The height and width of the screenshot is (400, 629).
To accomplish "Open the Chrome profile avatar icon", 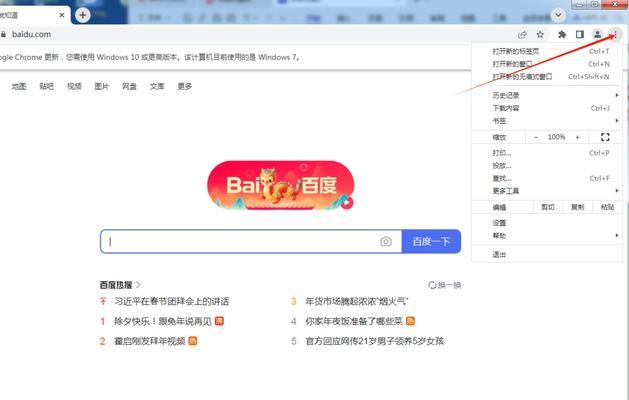I will click(x=597, y=35).
